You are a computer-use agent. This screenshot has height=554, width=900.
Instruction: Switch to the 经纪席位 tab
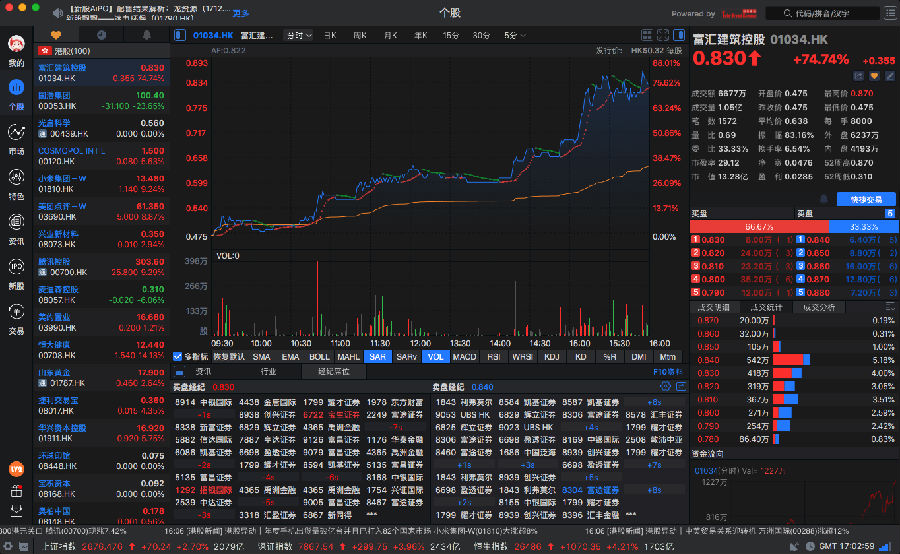click(334, 371)
